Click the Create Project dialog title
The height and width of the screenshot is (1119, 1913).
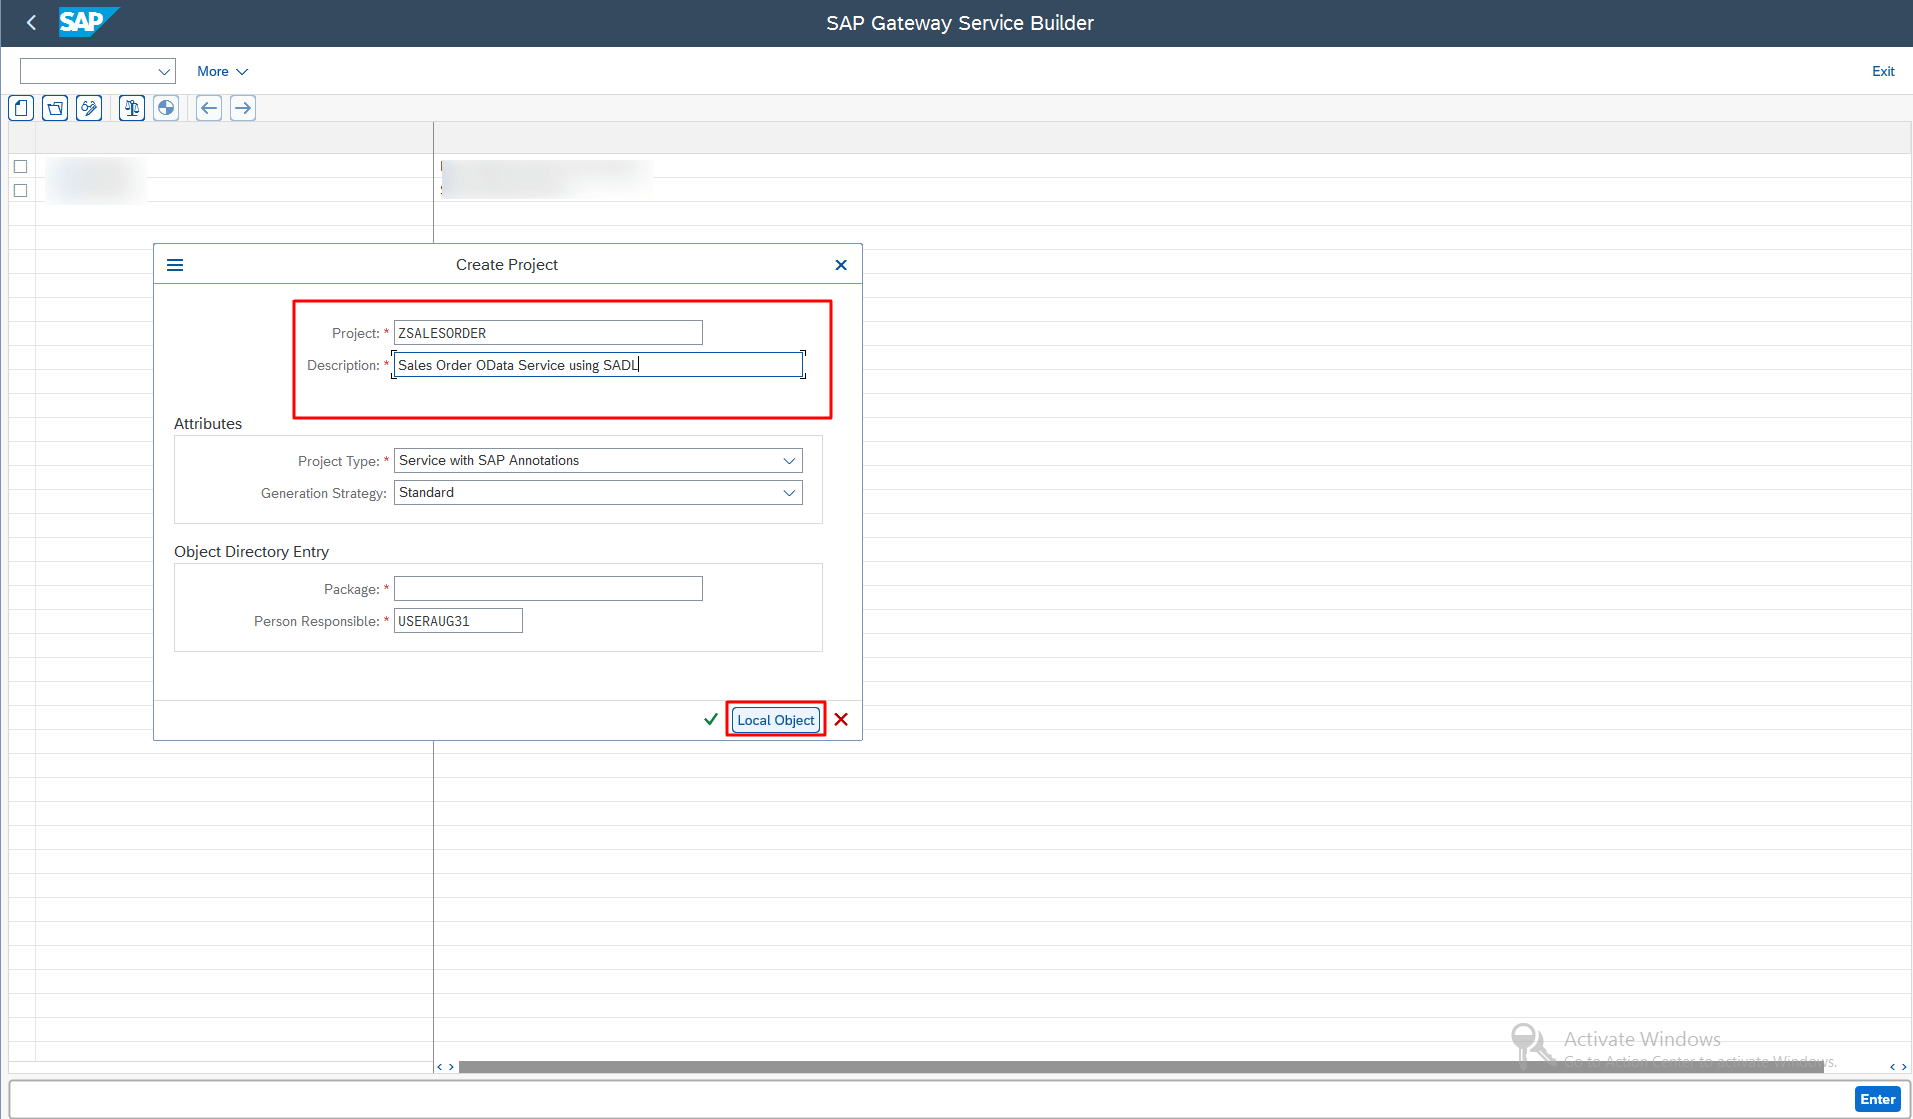point(507,265)
